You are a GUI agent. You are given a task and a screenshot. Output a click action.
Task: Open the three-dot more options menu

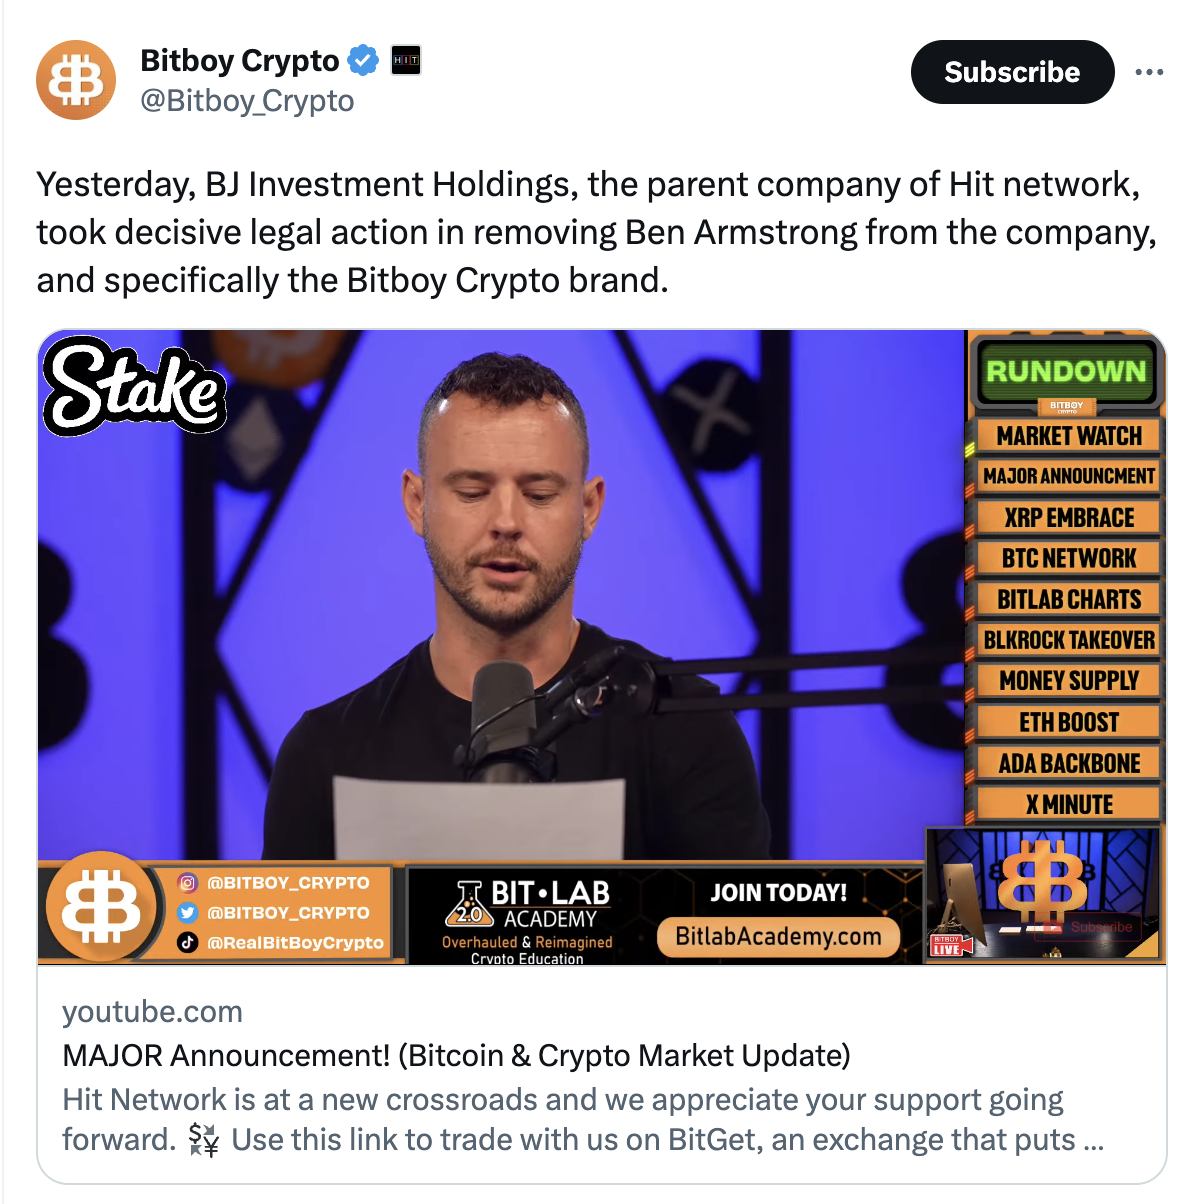point(1149,72)
